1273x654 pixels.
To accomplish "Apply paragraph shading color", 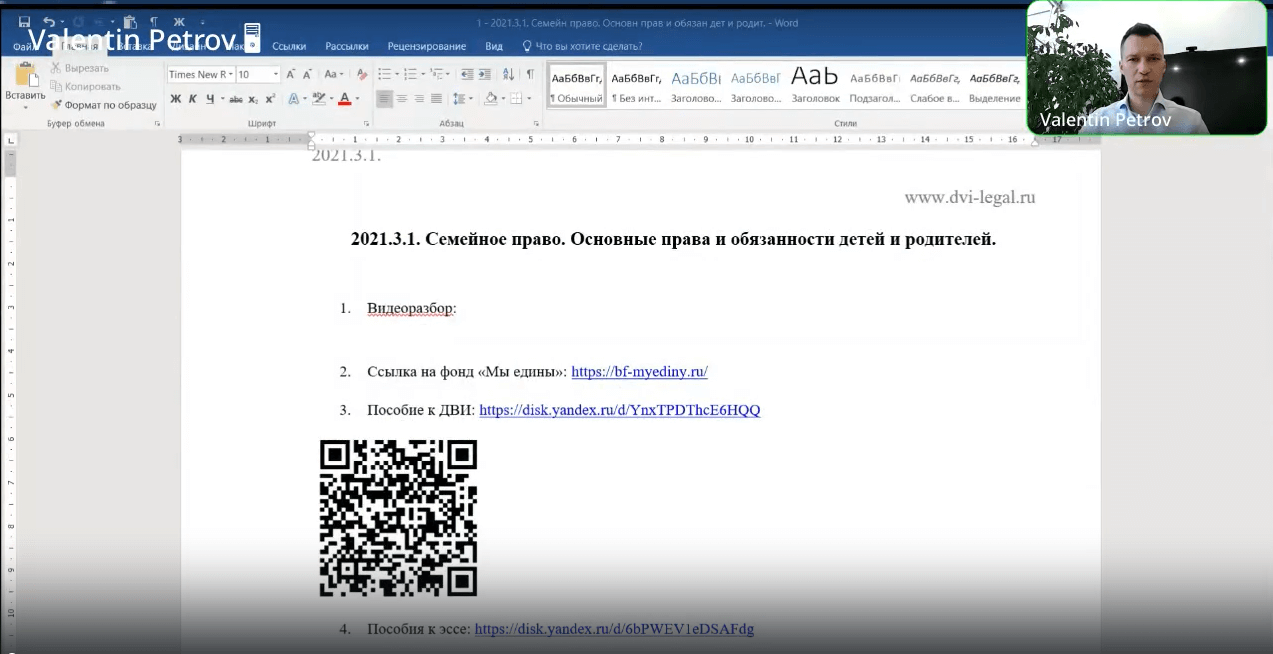I will point(490,98).
